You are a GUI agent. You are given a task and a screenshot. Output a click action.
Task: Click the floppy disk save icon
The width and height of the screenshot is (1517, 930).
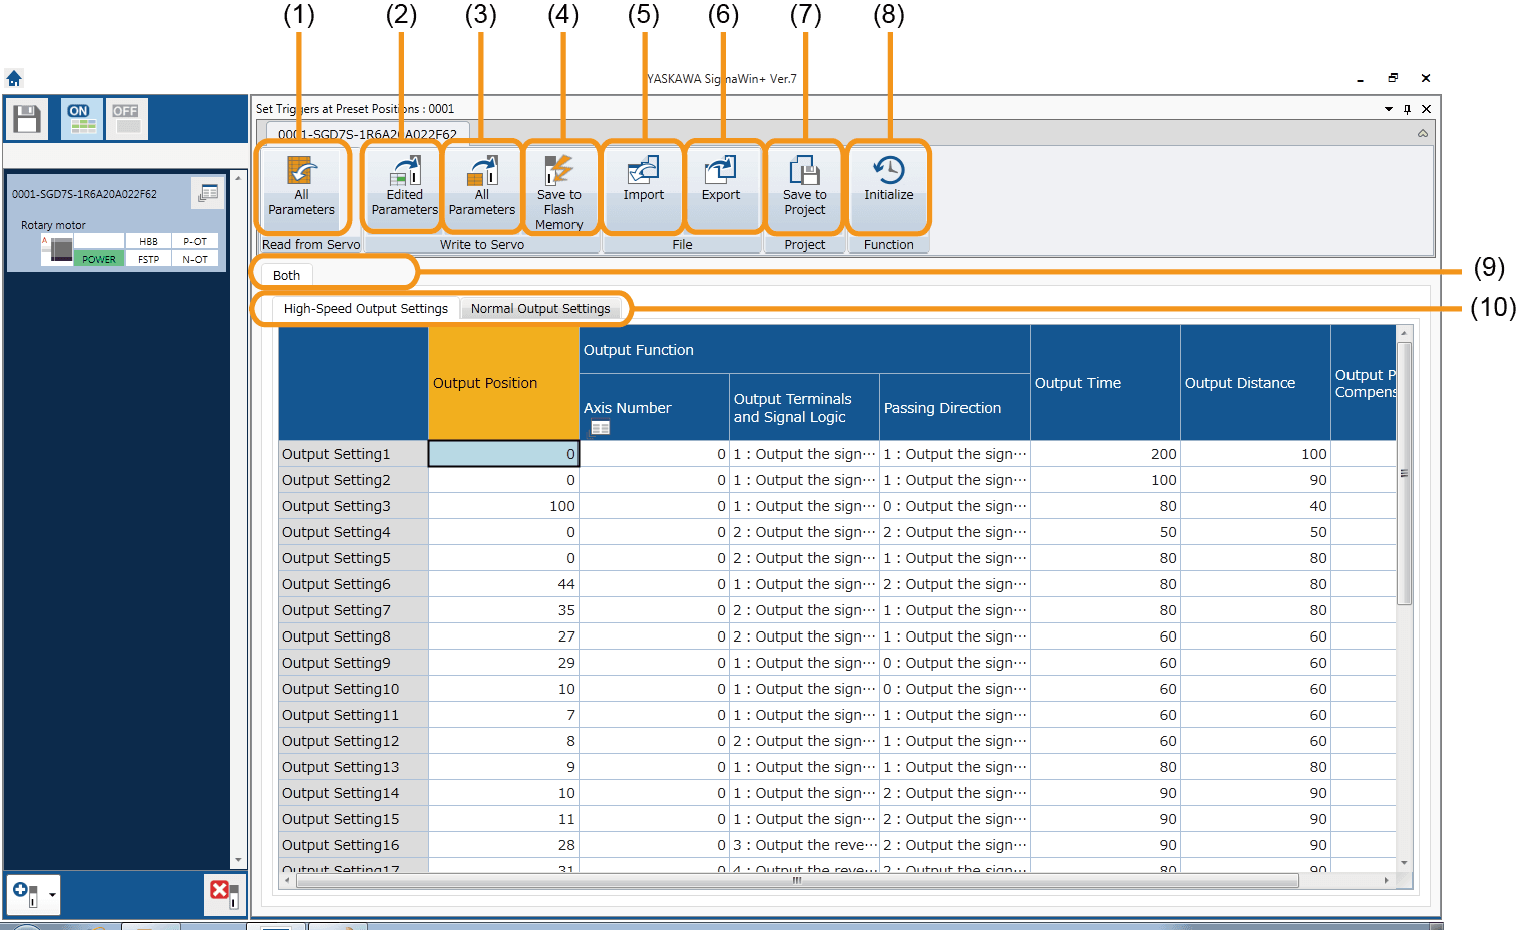tap(27, 119)
